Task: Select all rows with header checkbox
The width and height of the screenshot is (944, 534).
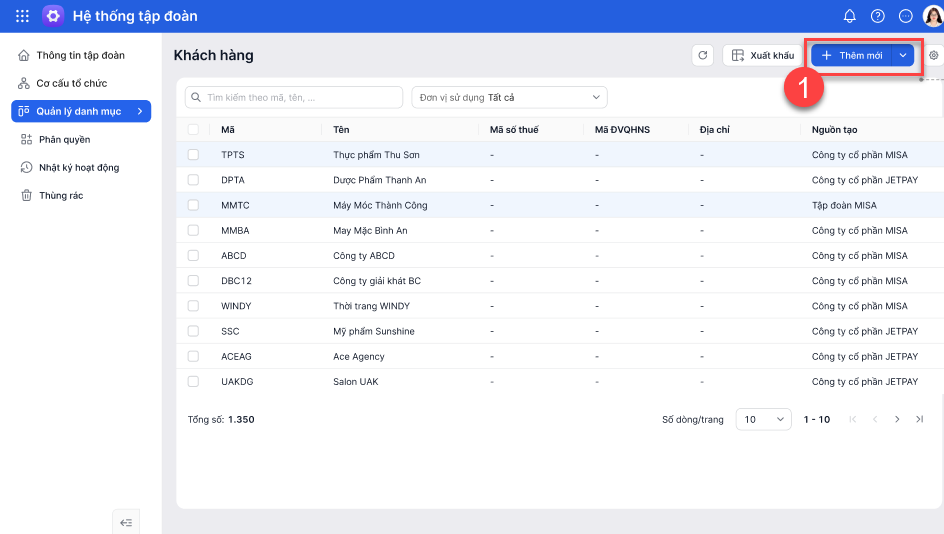Action: pyautogui.click(x=193, y=130)
